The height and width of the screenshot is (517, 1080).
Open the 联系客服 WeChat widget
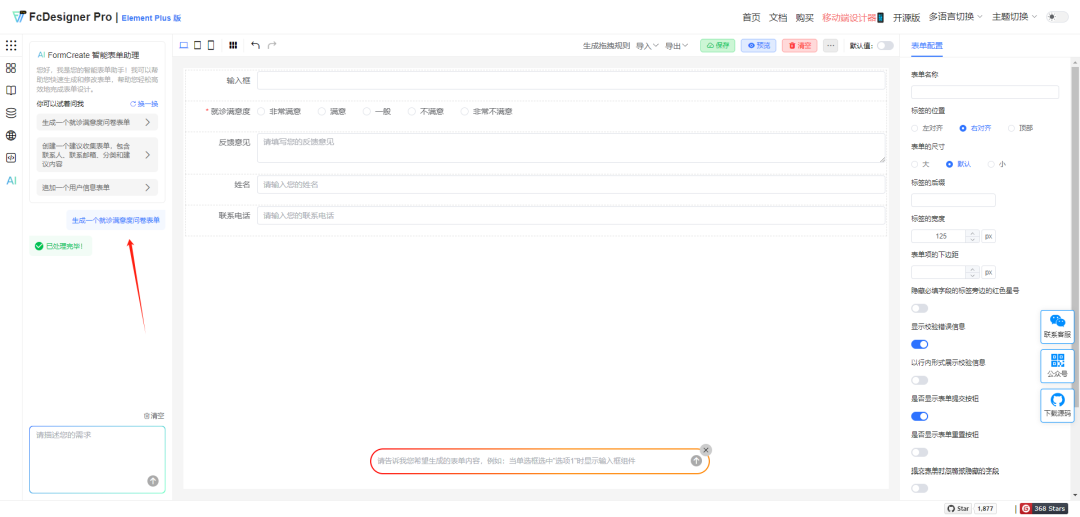[x=1057, y=326]
